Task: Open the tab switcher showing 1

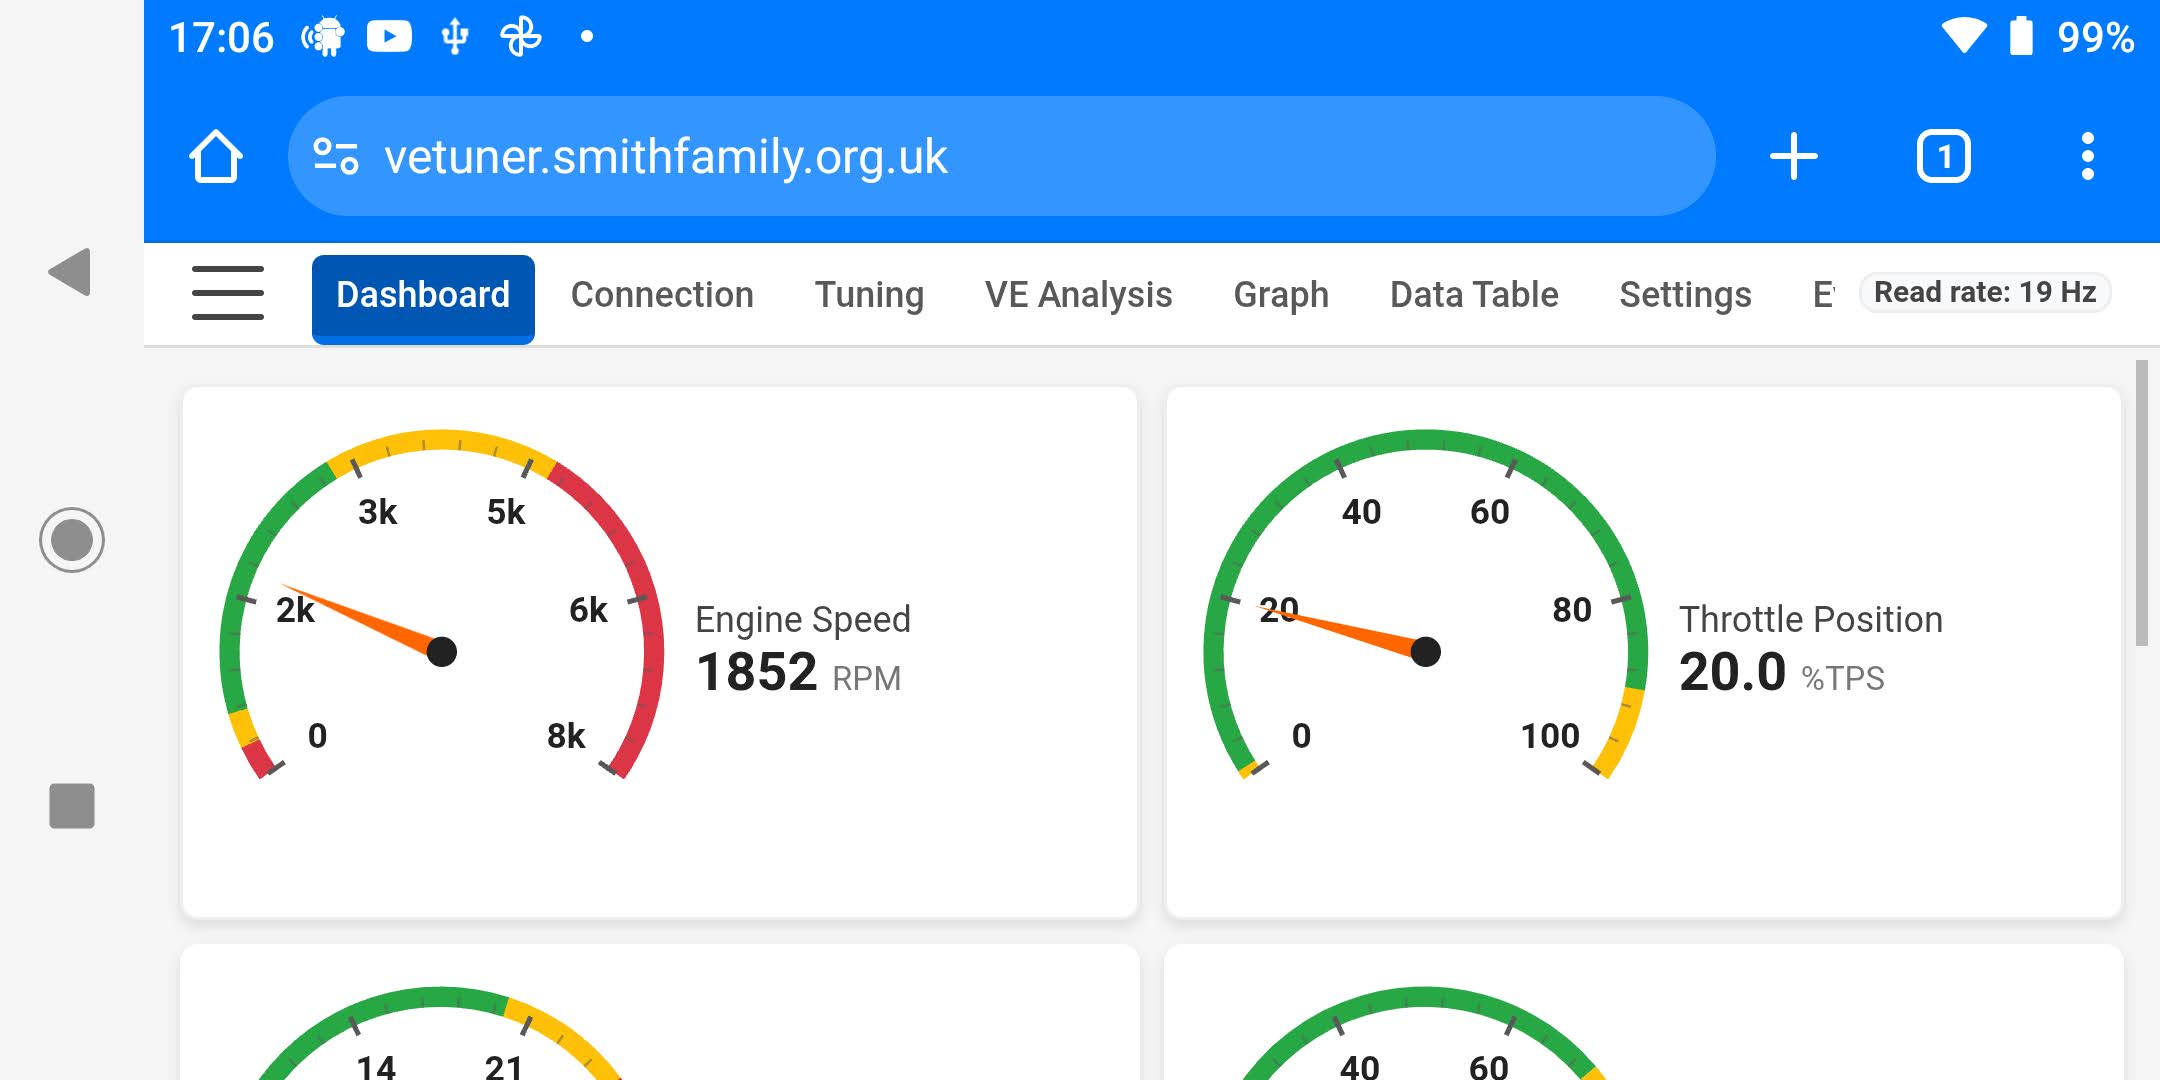Action: pyautogui.click(x=1943, y=157)
